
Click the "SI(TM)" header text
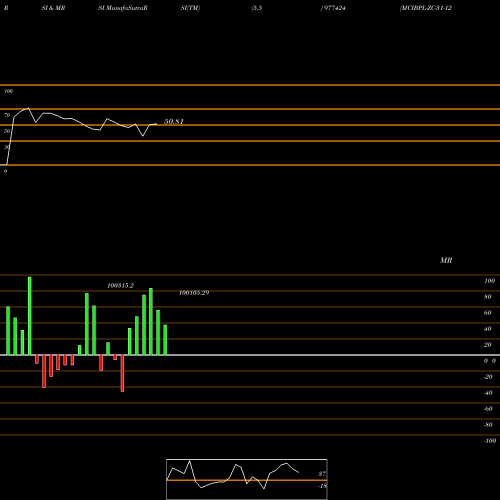[x=190, y=8]
